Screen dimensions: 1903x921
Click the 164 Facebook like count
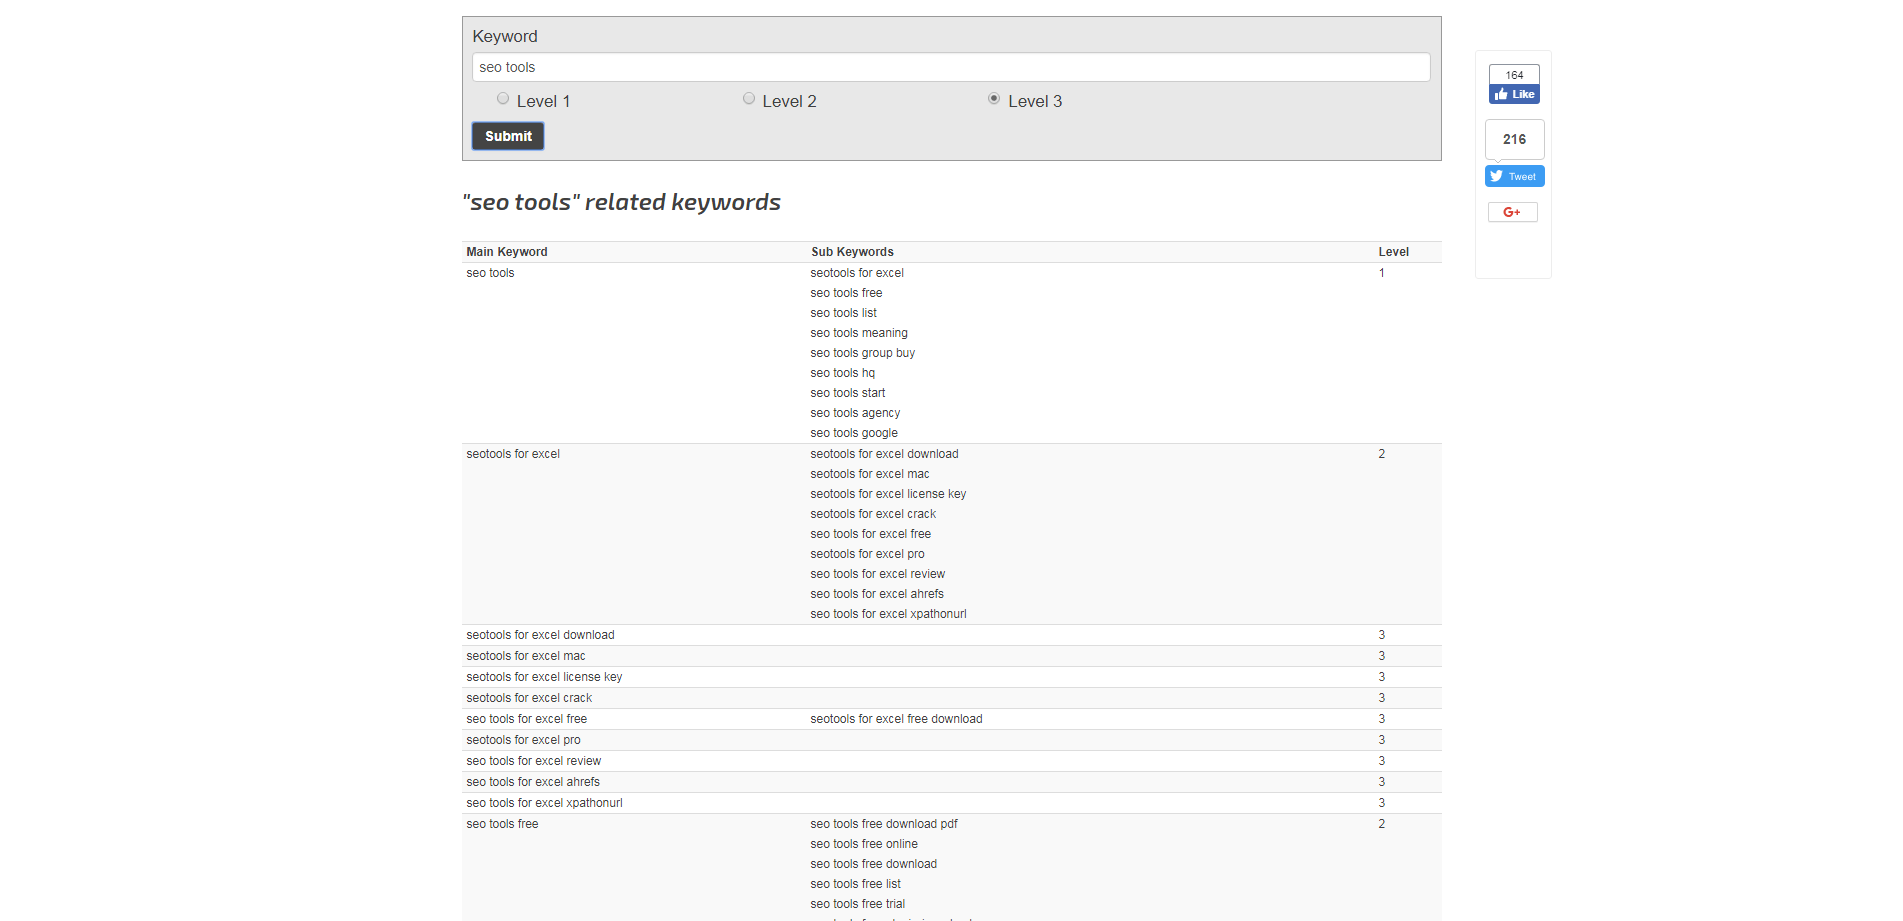click(x=1514, y=75)
